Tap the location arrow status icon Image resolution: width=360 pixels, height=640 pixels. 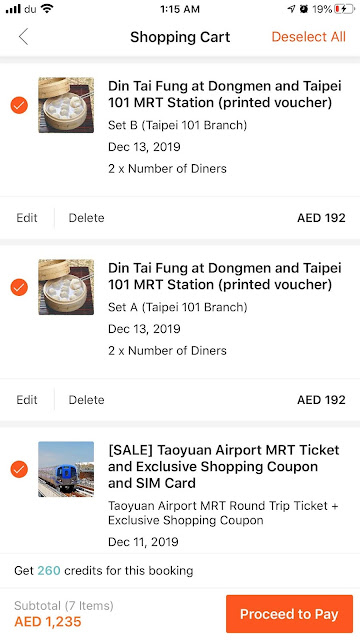click(x=291, y=9)
